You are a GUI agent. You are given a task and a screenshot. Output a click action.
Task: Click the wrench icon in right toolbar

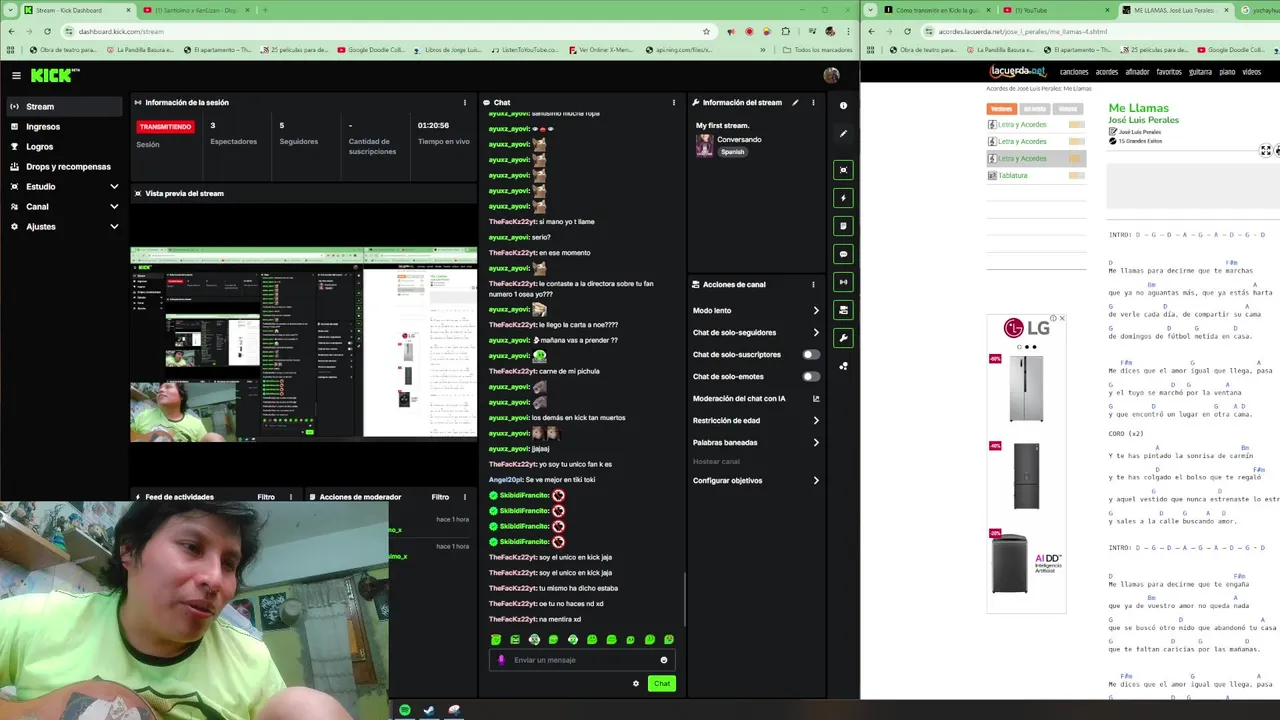[x=843, y=338]
